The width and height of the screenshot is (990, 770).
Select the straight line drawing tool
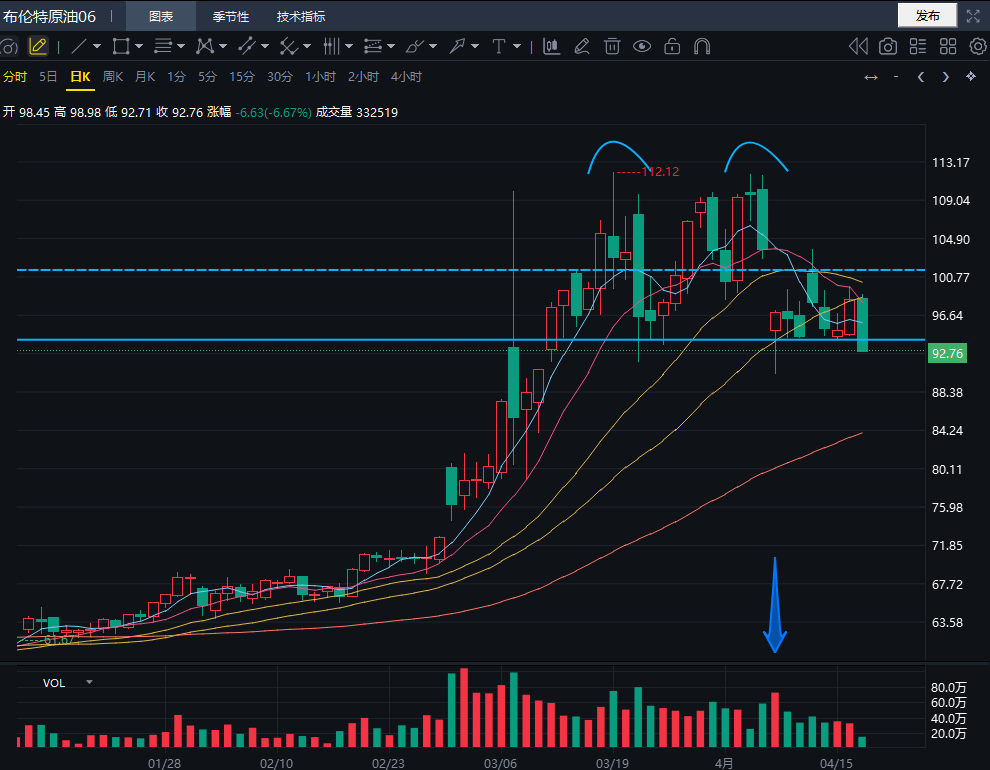tap(79, 46)
